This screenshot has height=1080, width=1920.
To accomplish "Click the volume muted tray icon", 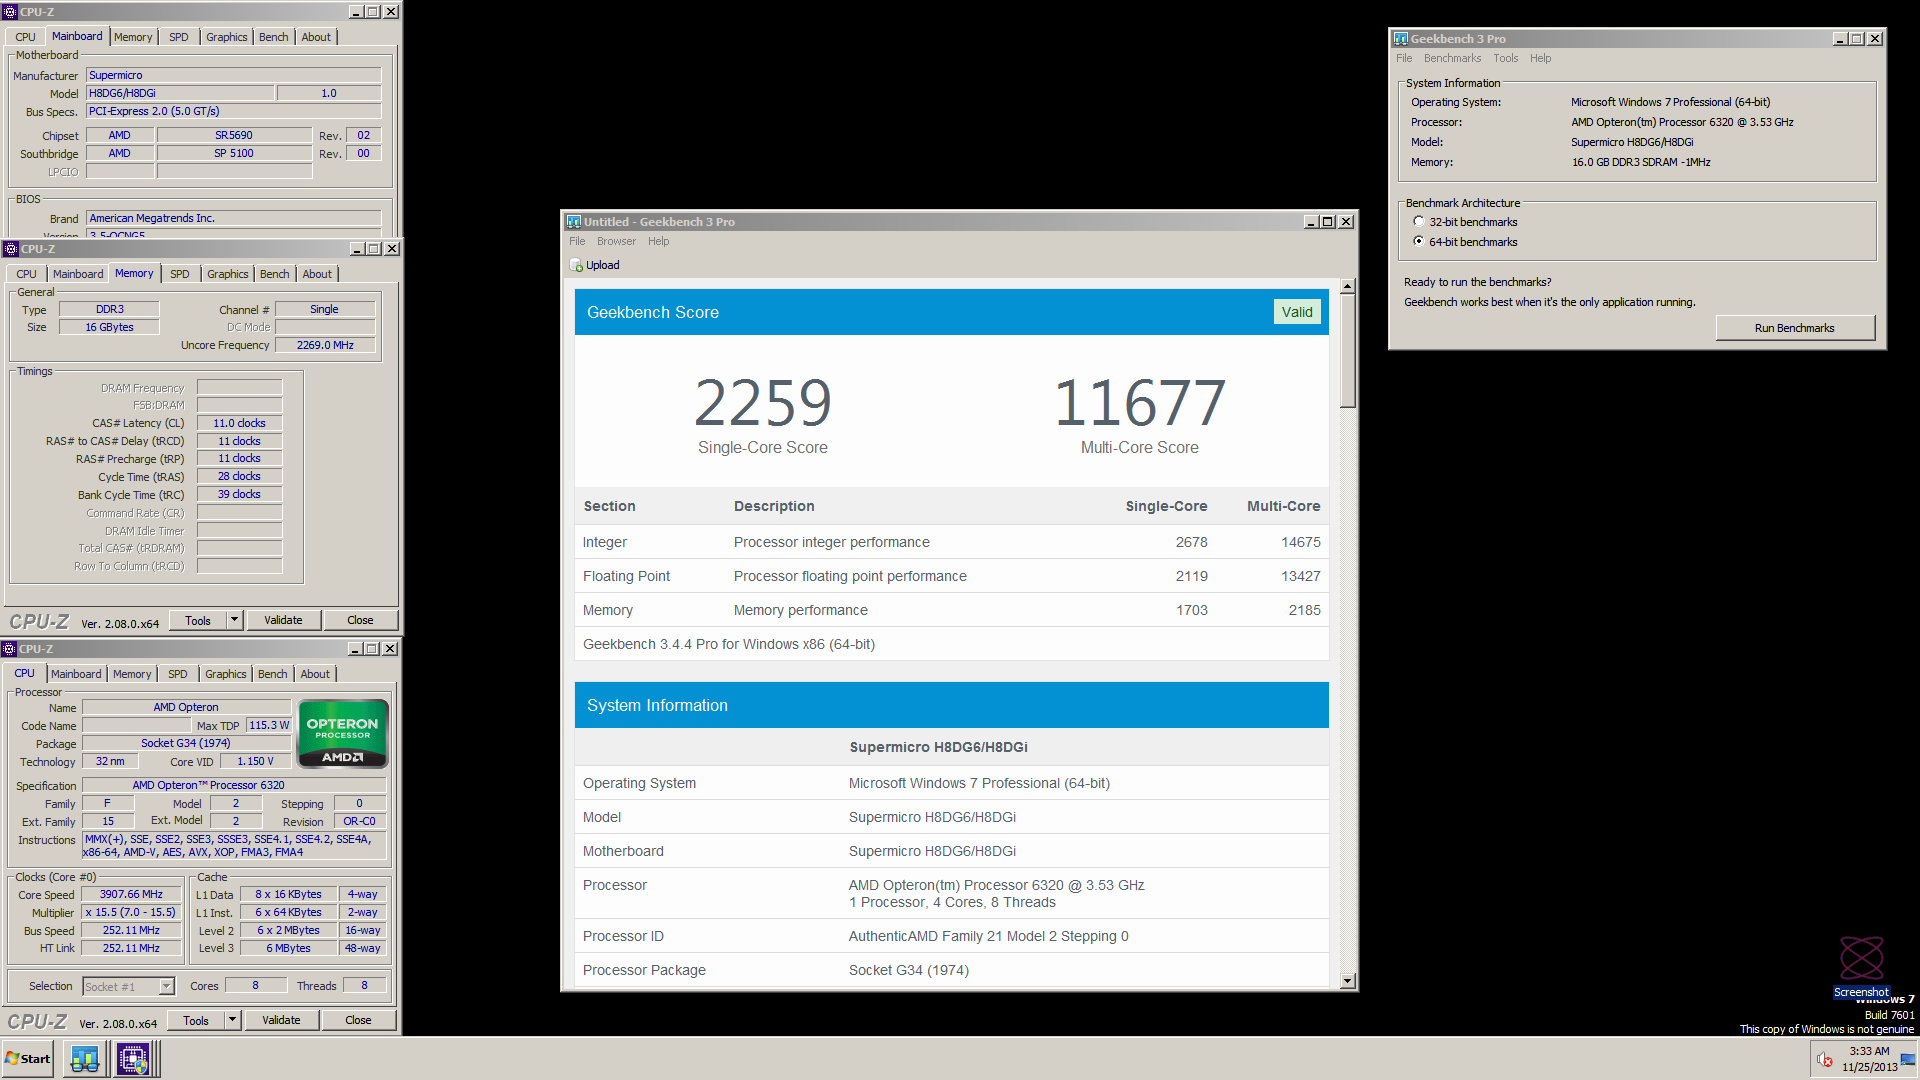I will click(1825, 1060).
